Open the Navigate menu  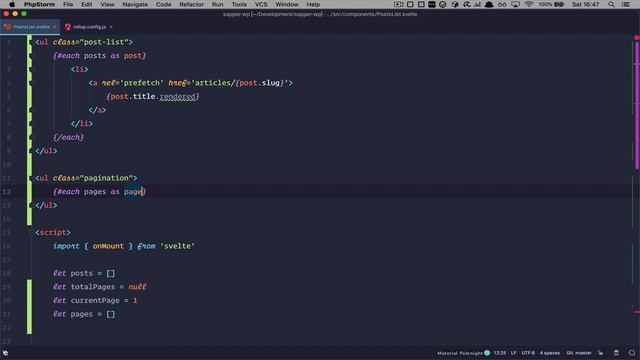(135, 4)
